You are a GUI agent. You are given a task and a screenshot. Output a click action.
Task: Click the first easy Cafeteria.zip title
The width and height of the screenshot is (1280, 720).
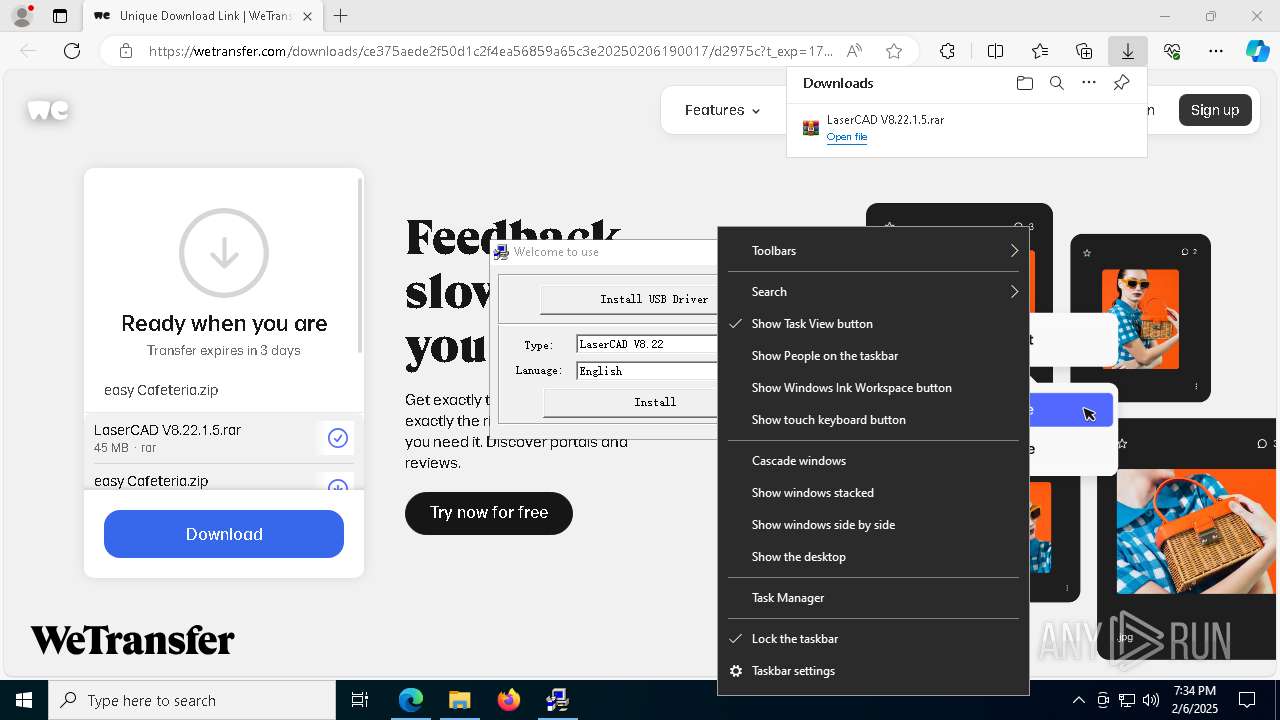161,390
